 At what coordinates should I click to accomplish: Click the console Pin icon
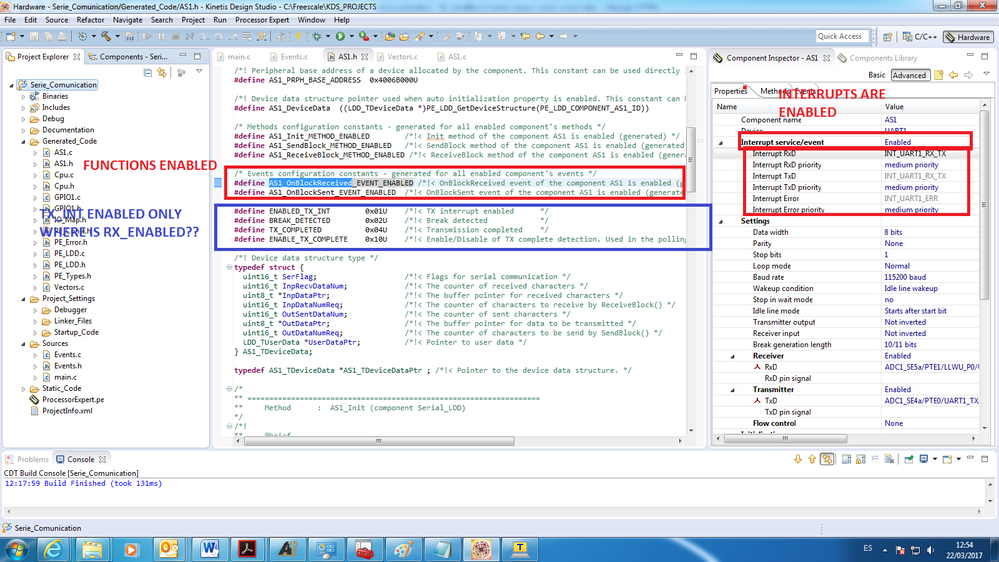(x=909, y=459)
